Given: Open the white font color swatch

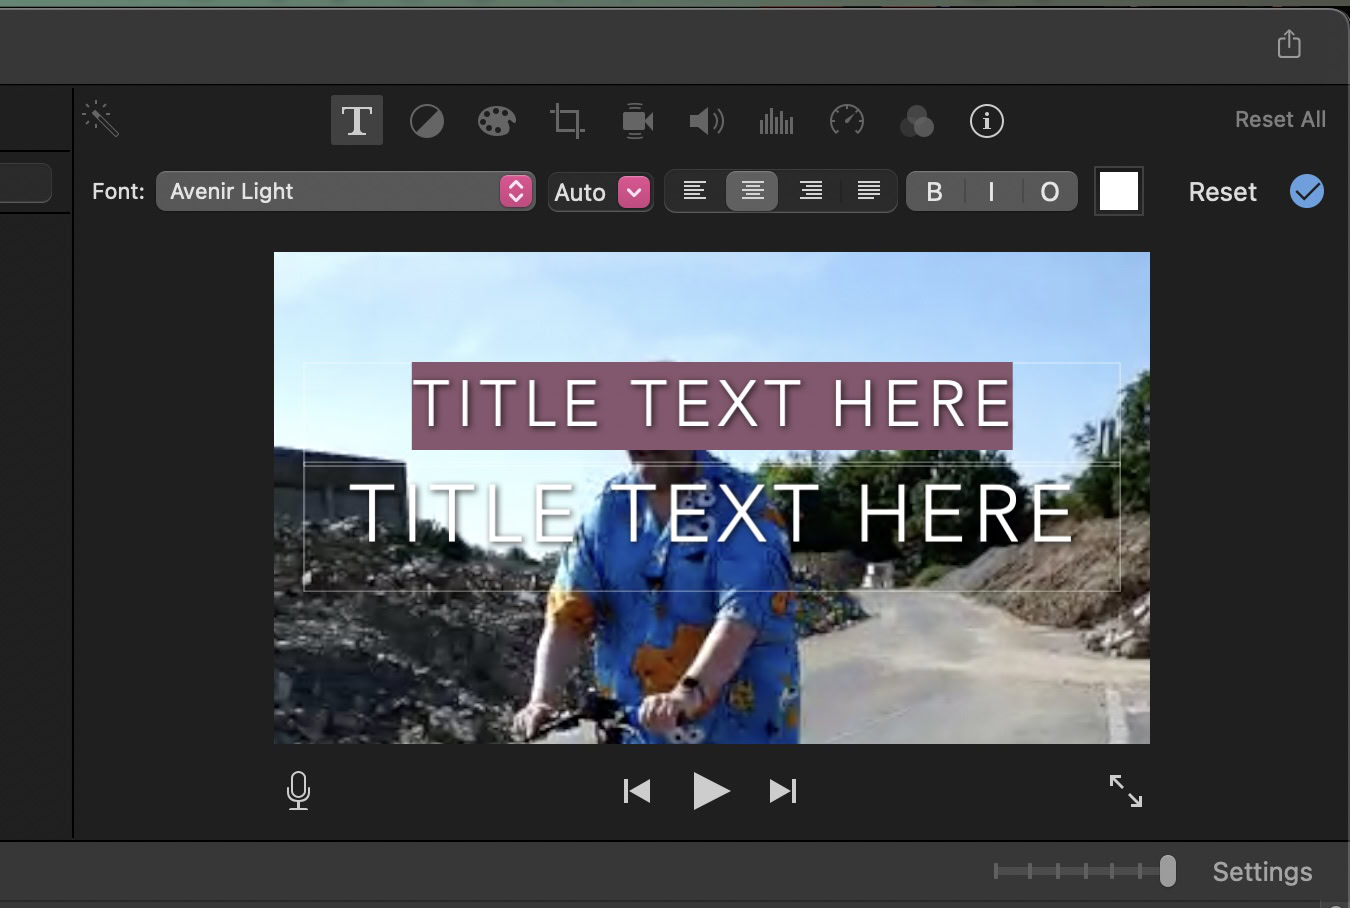Looking at the screenshot, I should pyautogui.click(x=1119, y=191).
